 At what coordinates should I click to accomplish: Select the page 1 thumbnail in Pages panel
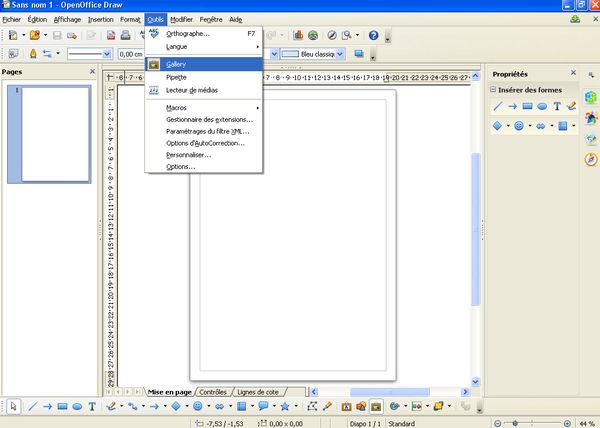[x=49, y=134]
